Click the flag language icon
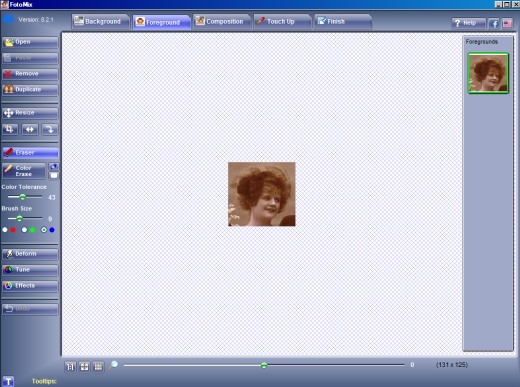520x387 pixels. (x=507, y=23)
